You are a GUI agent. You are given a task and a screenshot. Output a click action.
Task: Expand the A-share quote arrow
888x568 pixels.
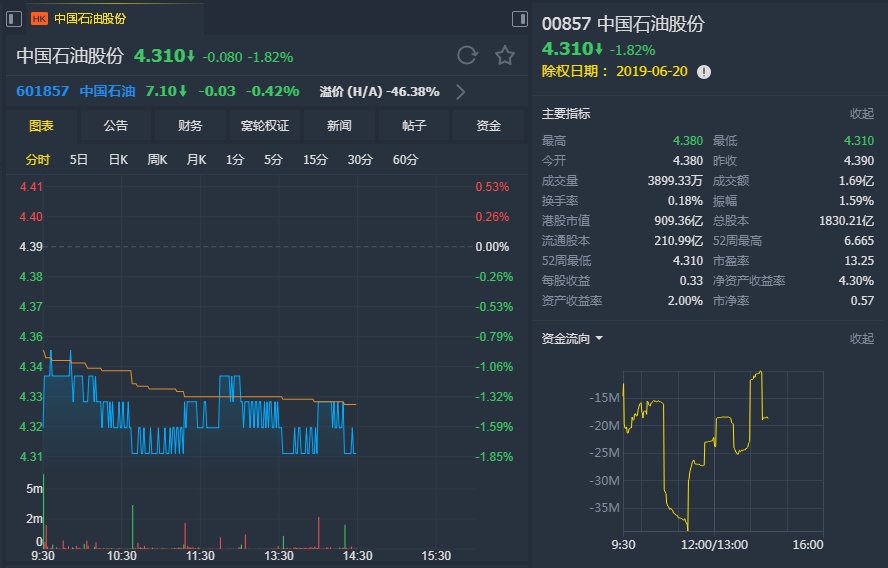(x=460, y=92)
